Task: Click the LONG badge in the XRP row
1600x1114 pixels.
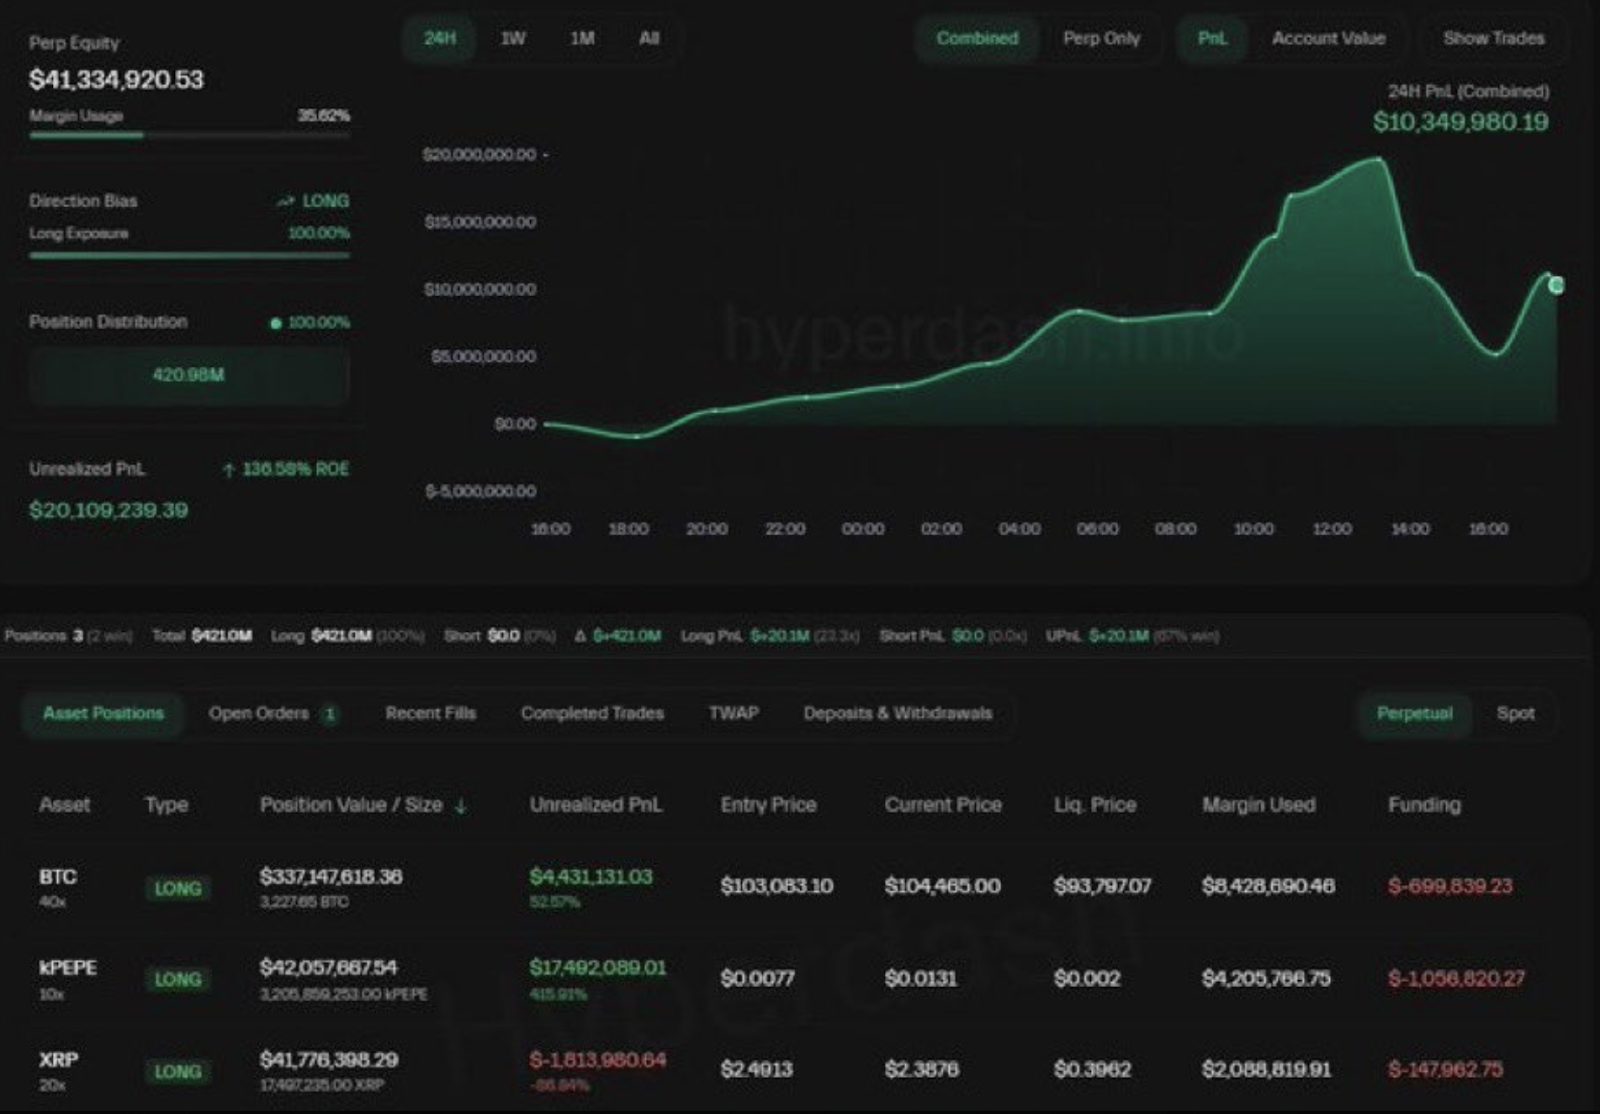Action: [x=178, y=1071]
